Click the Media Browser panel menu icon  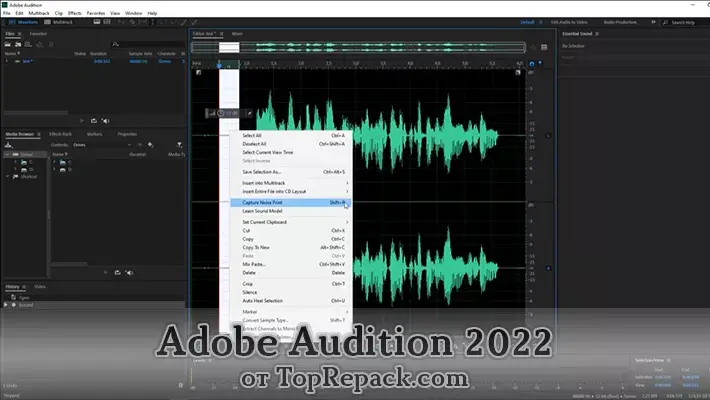coord(39,134)
